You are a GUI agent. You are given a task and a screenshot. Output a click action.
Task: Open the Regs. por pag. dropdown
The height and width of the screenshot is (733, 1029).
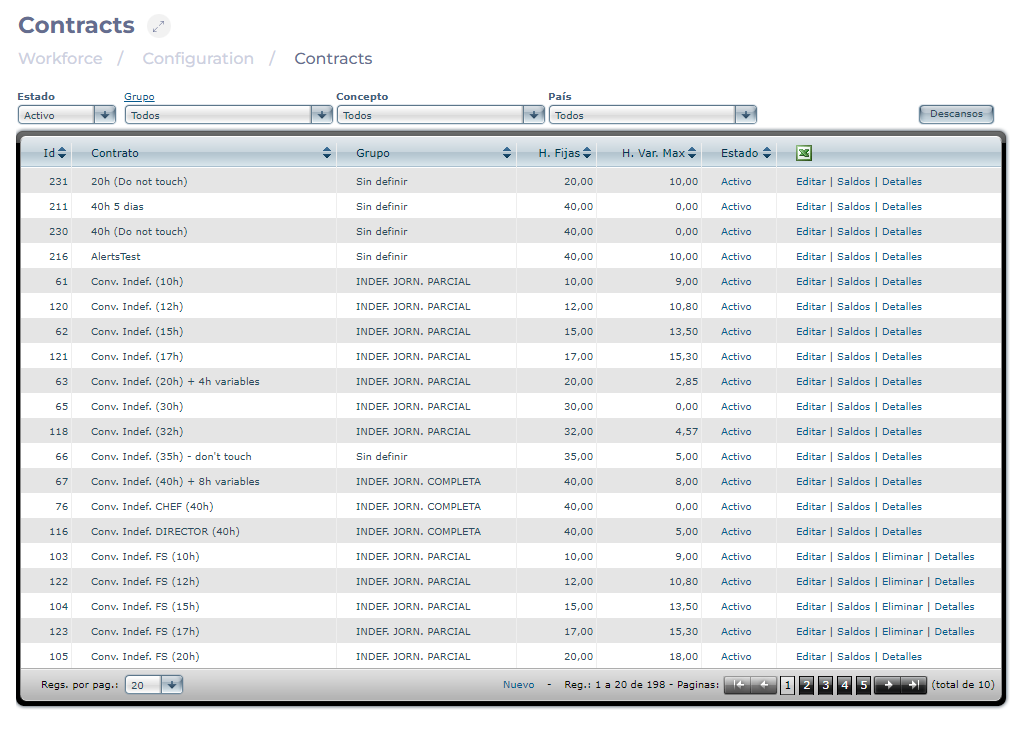pos(171,685)
